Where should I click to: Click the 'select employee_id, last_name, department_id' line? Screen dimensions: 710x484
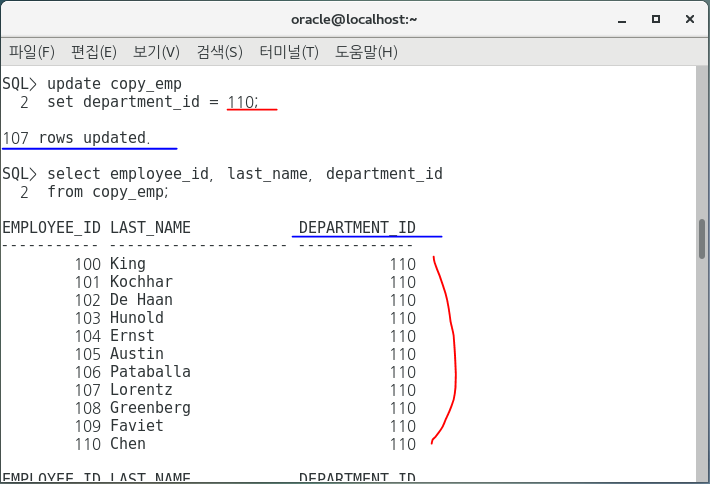(x=245, y=174)
